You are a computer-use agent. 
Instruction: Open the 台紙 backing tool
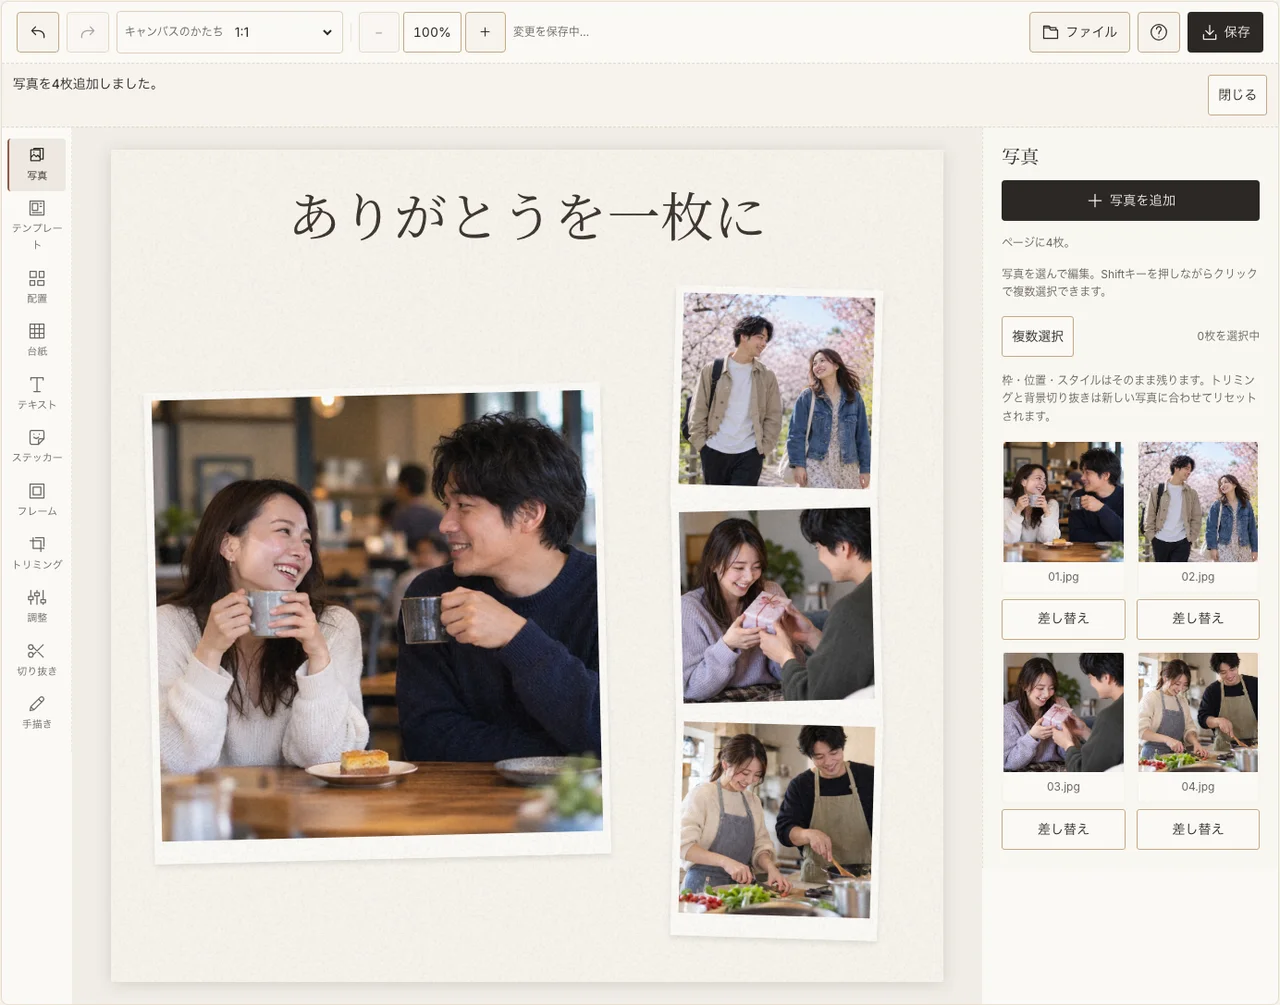(x=37, y=339)
